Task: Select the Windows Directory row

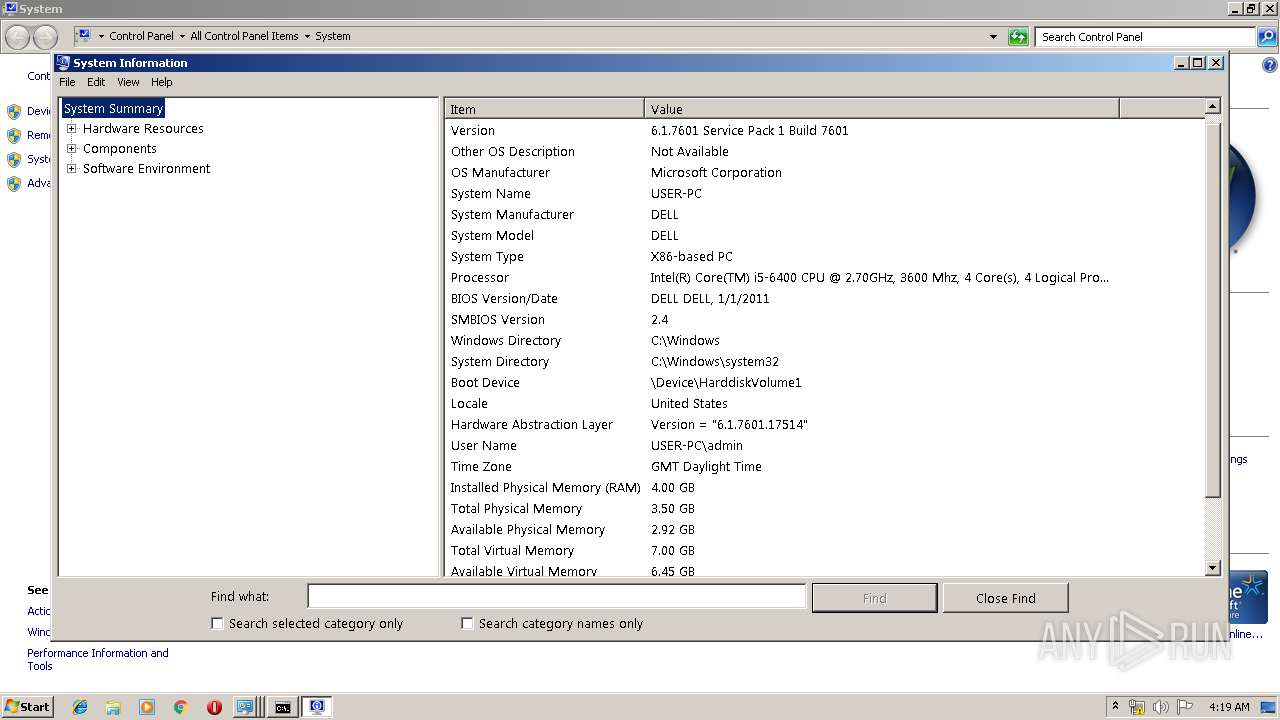Action: tap(825, 340)
